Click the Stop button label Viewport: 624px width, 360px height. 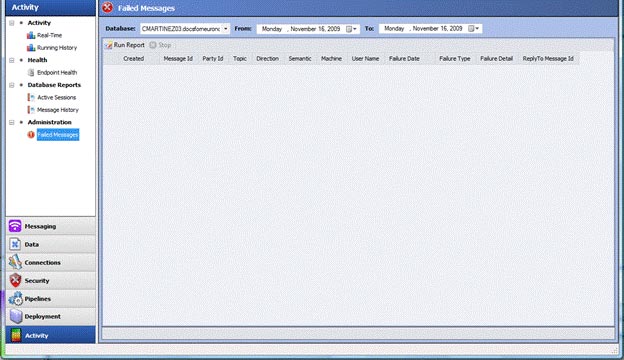tap(165, 45)
